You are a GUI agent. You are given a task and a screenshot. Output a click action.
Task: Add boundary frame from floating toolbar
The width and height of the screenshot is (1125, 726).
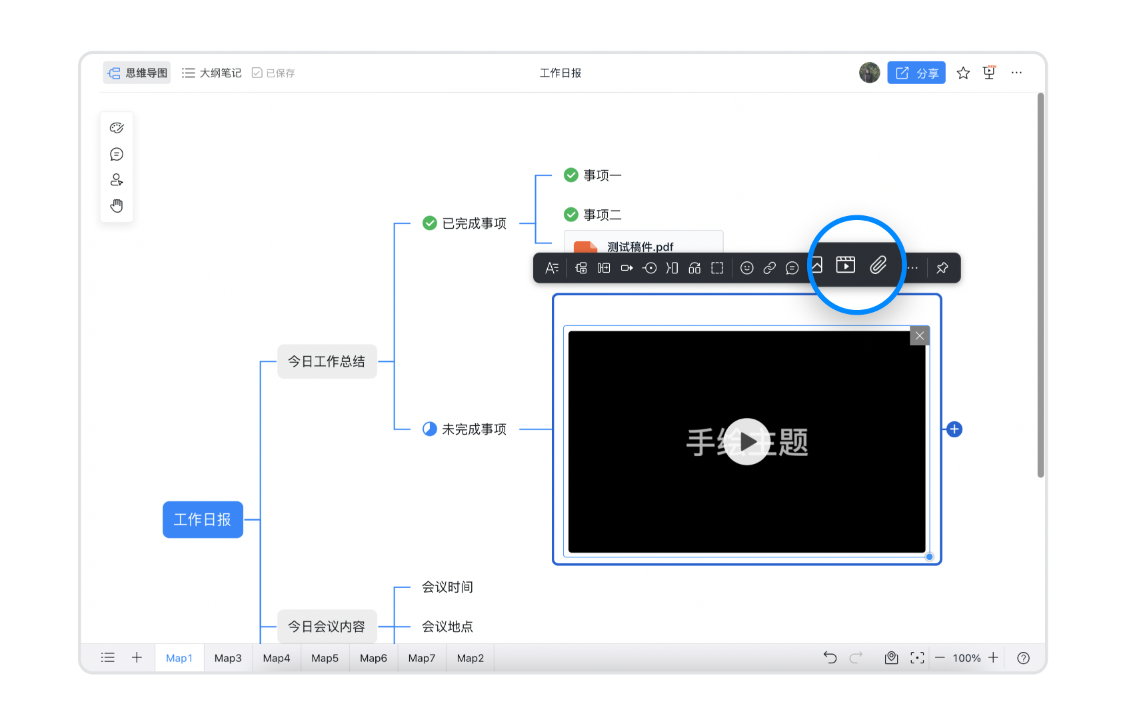point(717,268)
